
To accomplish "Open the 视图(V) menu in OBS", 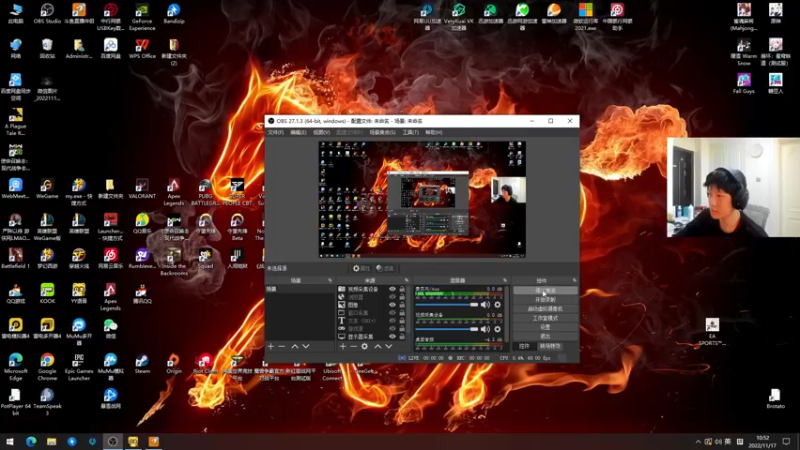I will tap(321, 133).
